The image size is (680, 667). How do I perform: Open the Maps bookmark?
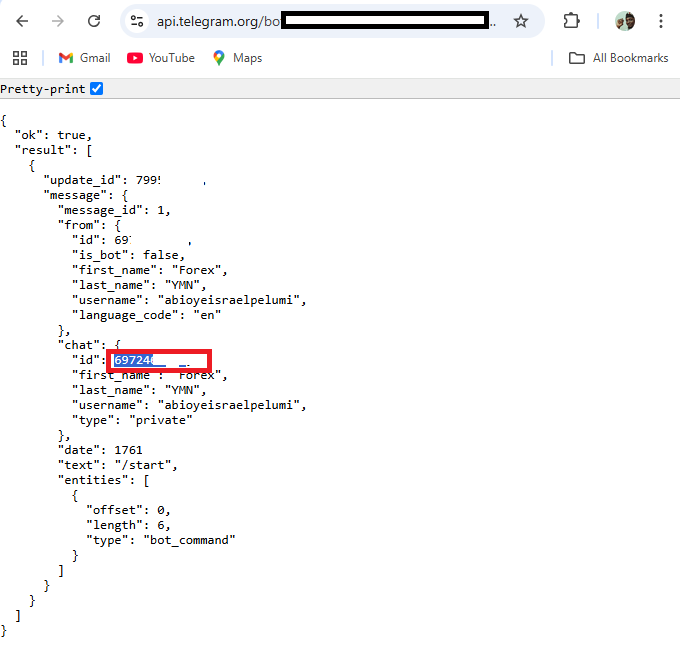237,58
